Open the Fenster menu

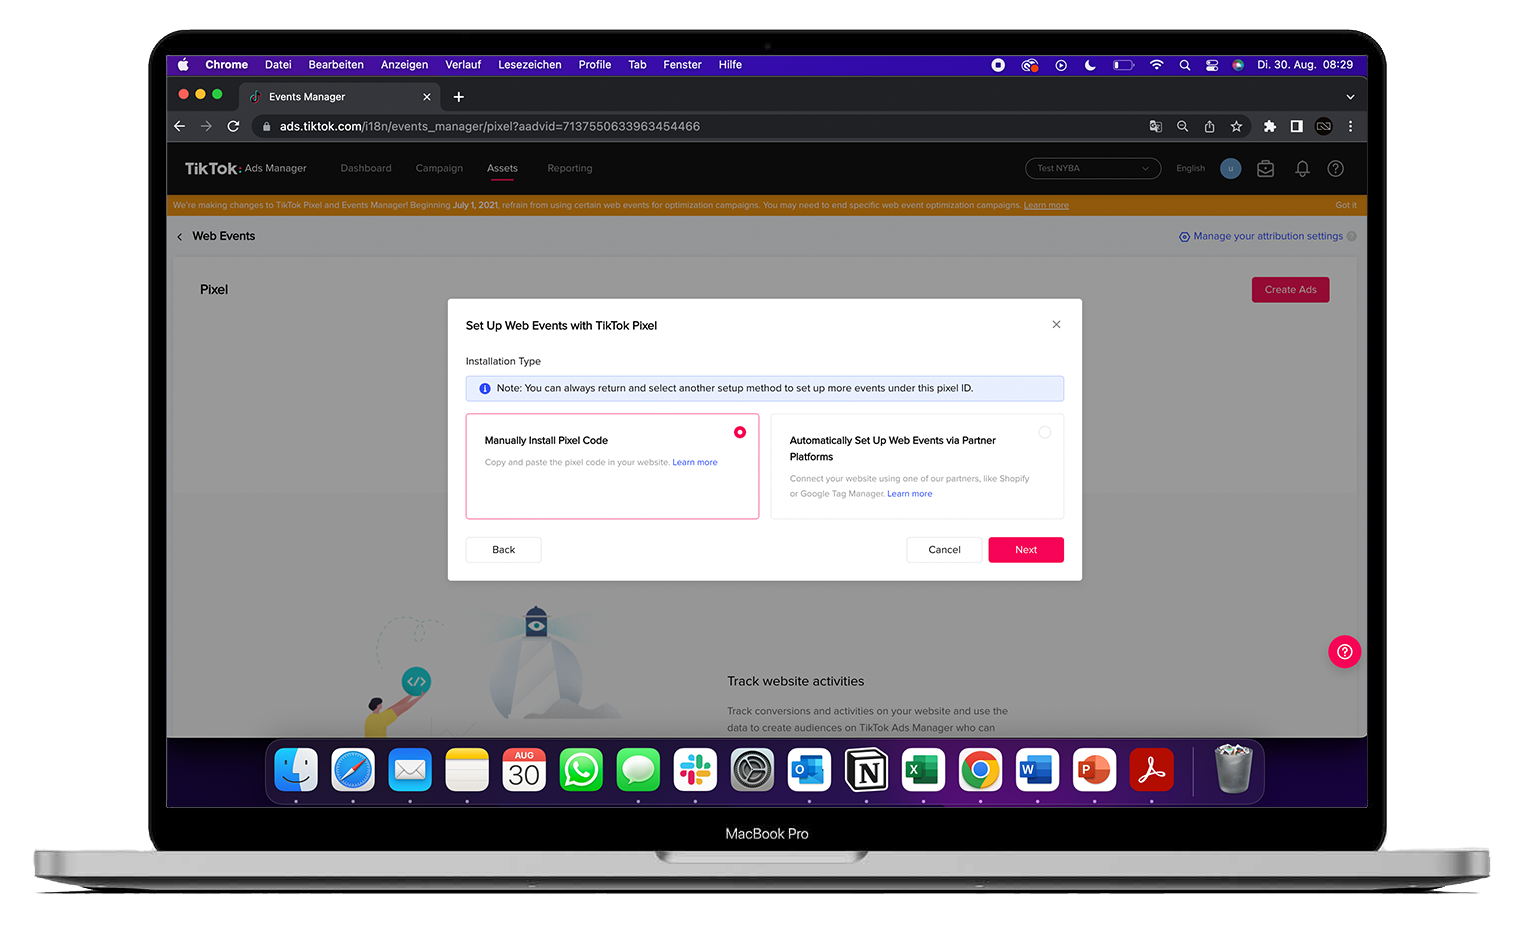coord(682,65)
